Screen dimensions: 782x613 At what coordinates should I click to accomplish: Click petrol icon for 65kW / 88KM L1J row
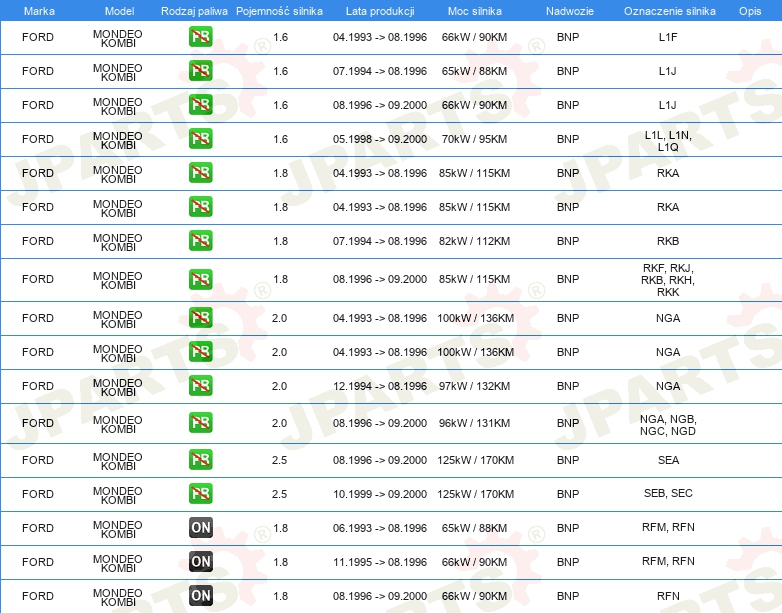coord(200,71)
